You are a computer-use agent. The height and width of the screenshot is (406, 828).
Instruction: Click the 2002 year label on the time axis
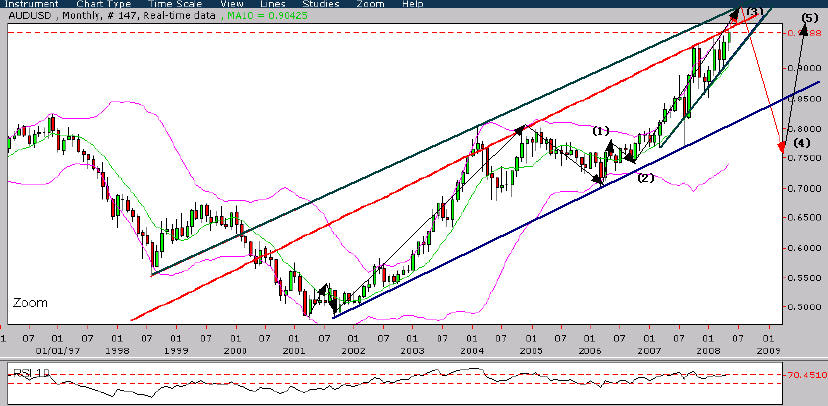point(353,350)
